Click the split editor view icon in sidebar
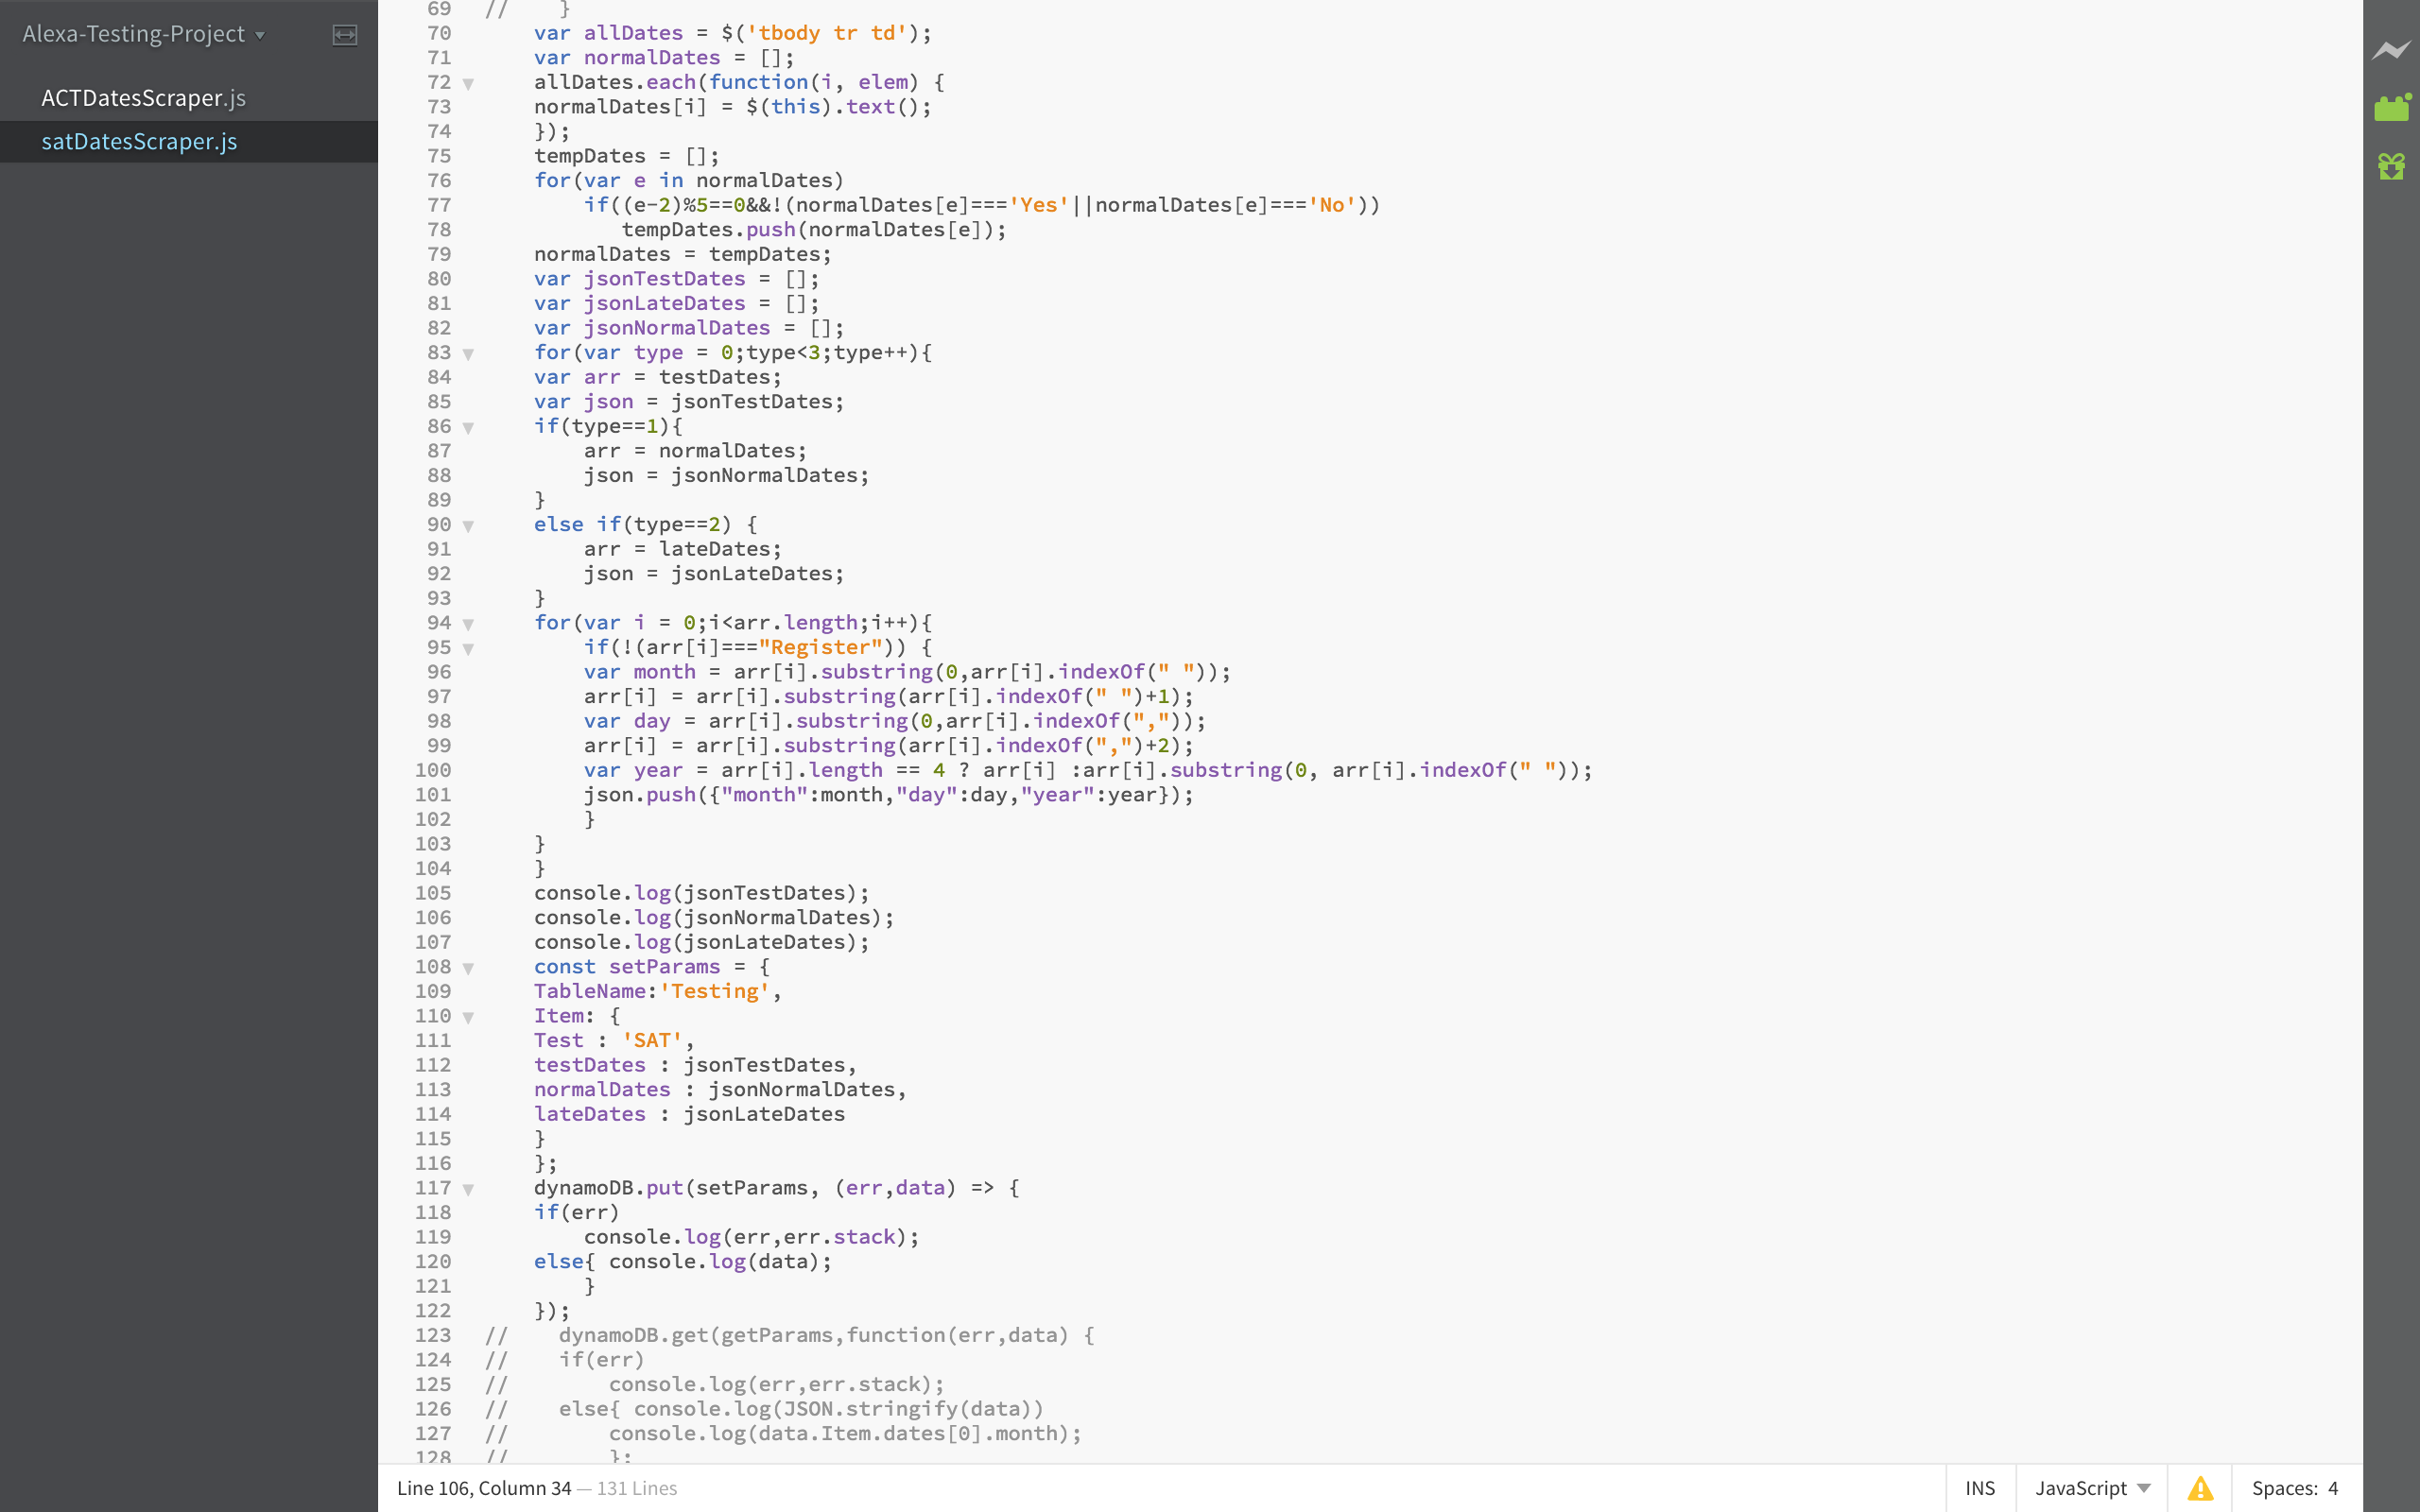 pyautogui.click(x=344, y=35)
